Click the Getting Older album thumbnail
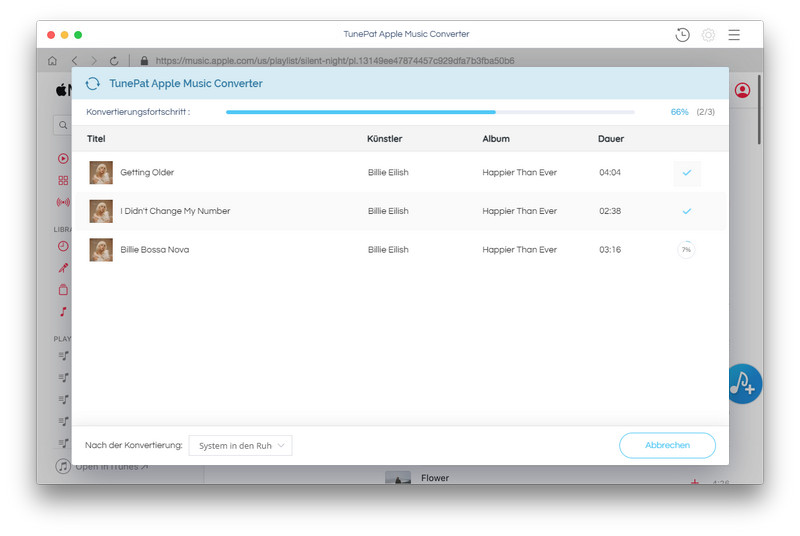Screen dimensions: 800x536 101,172
